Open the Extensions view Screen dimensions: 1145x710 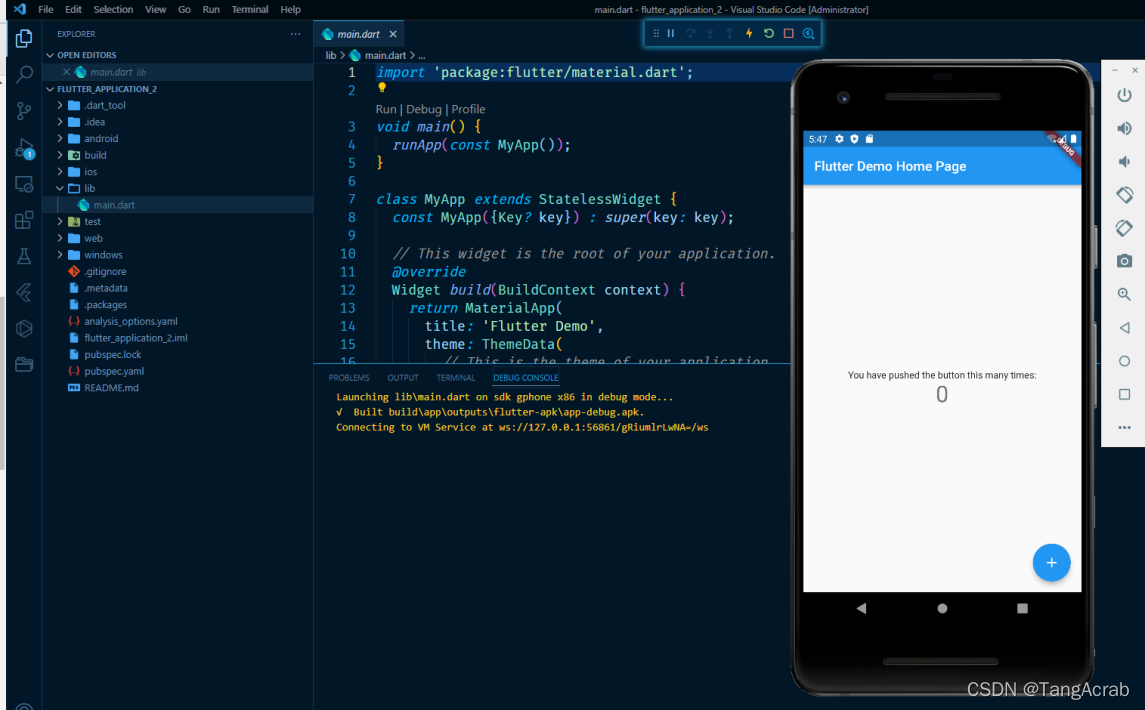point(24,220)
